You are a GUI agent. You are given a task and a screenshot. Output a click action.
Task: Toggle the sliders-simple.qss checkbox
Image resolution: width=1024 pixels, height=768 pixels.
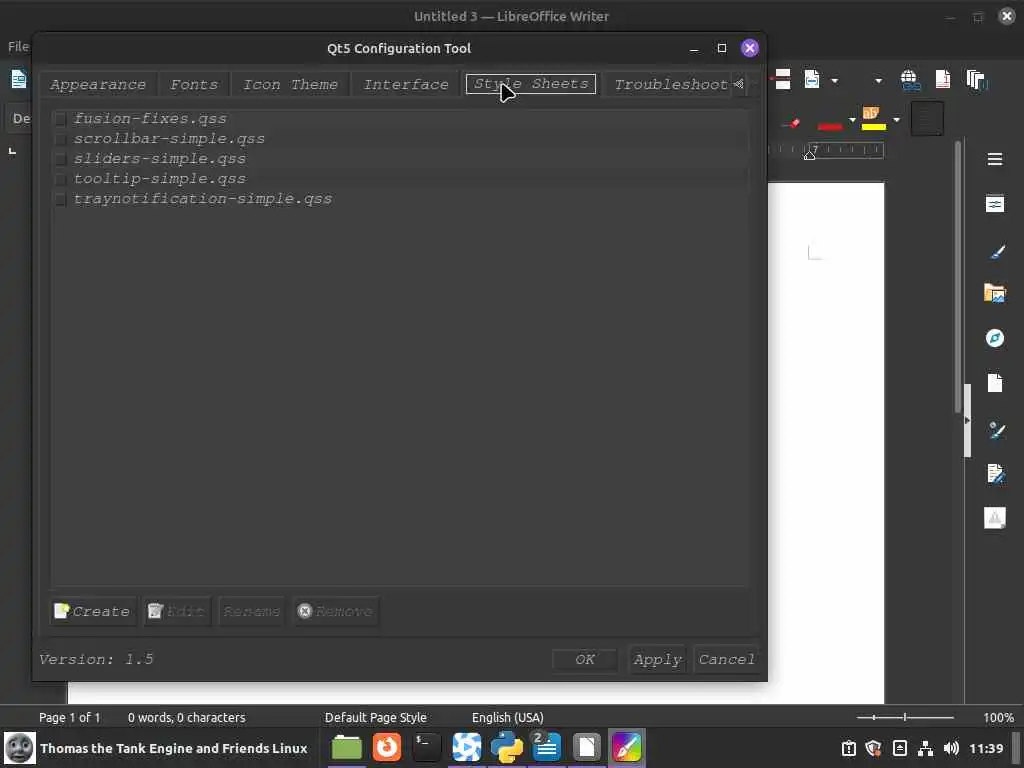point(60,159)
